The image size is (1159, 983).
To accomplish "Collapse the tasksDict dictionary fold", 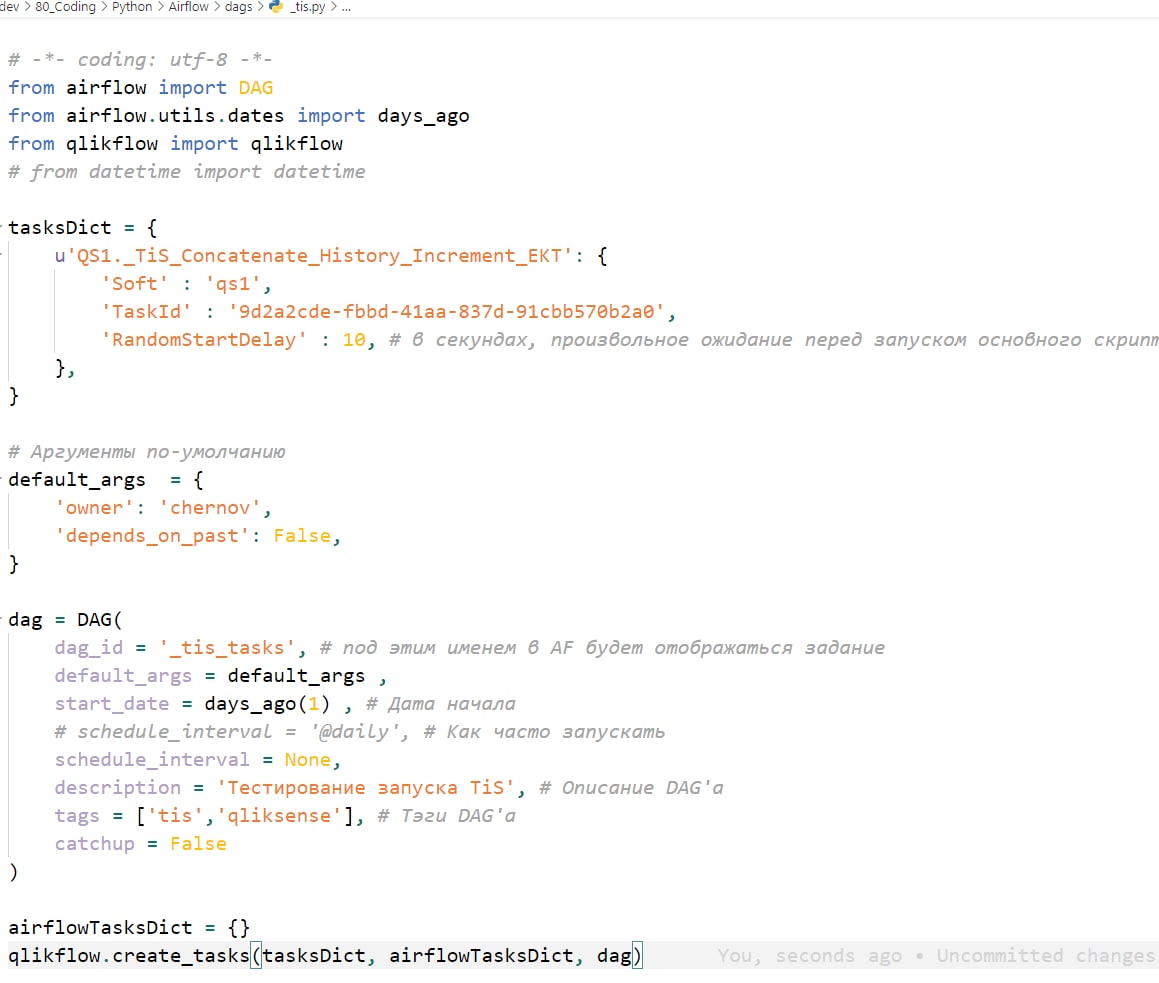I will [2, 227].
